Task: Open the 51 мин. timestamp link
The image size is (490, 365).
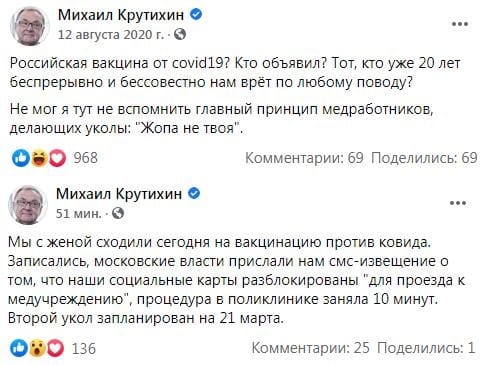Action: tap(79, 213)
